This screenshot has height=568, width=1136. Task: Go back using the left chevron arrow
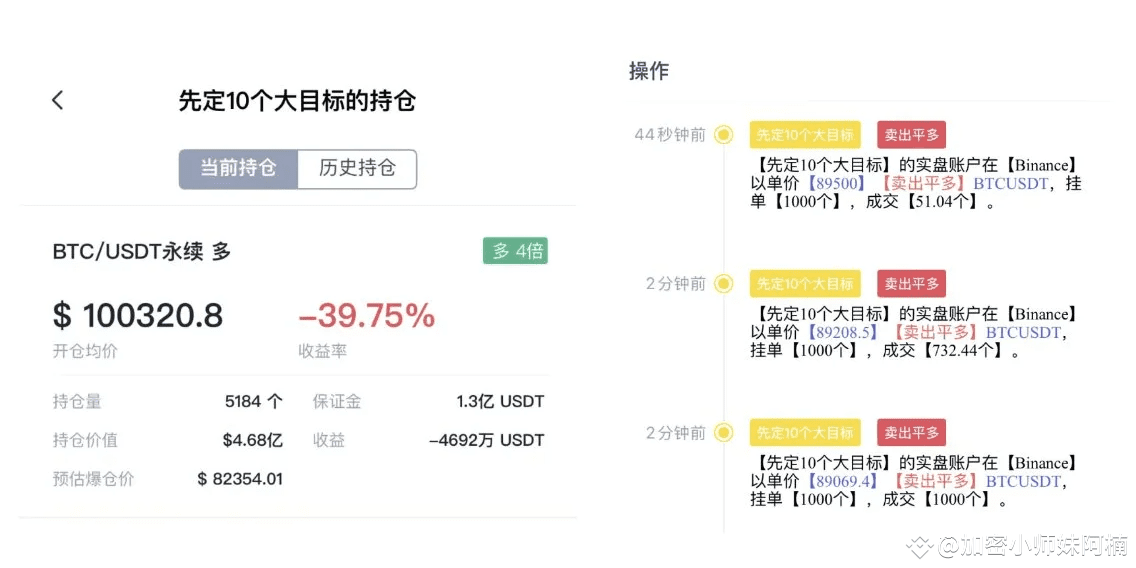coord(58,100)
